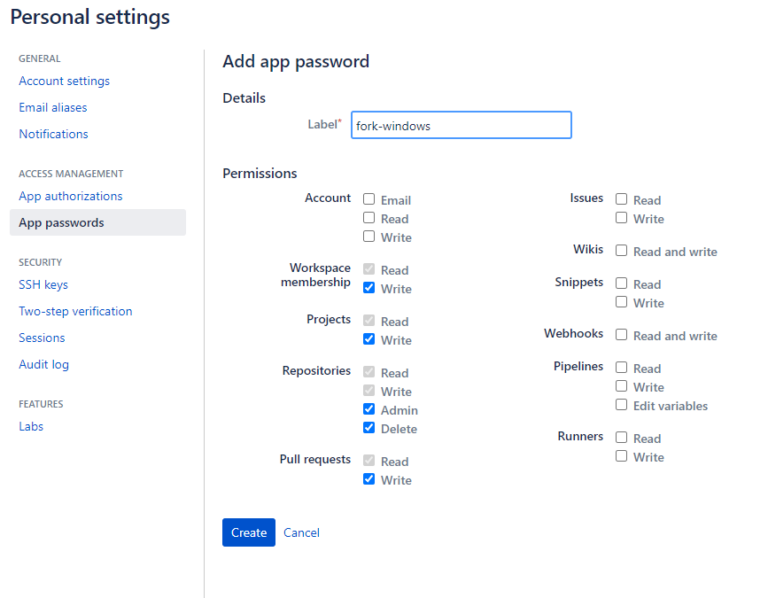The image size is (768, 598).
Task: Open Notifications settings link
Action: pos(53,134)
